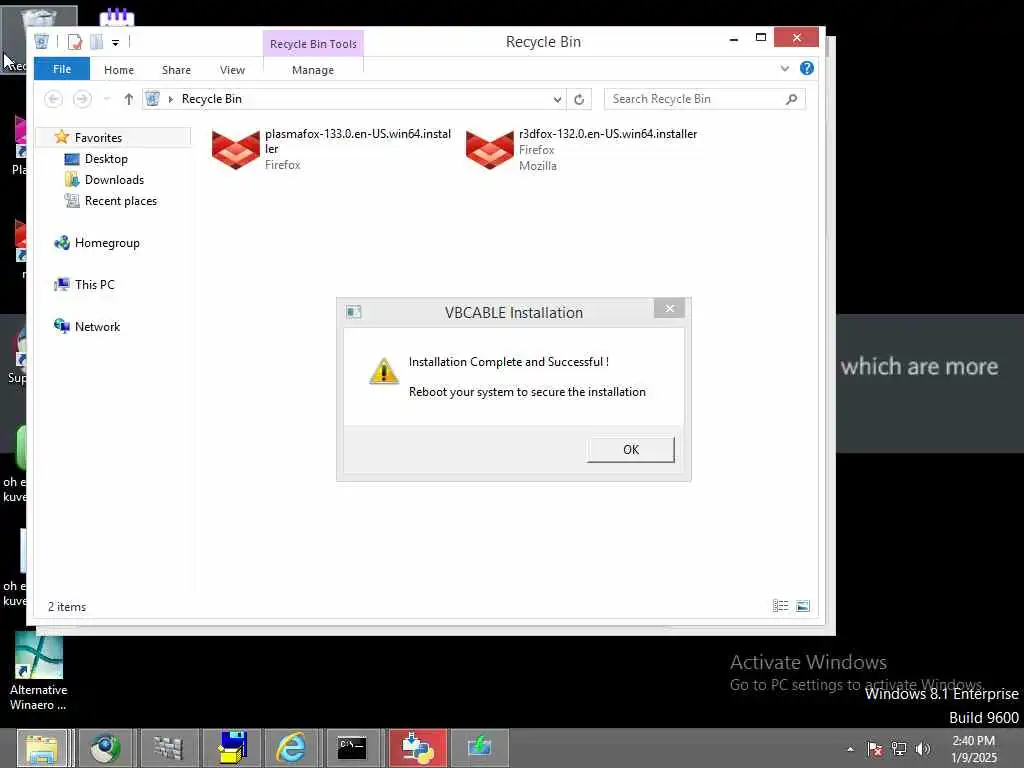Image resolution: width=1024 pixels, height=768 pixels.
Task: Maximize the Recycle Bin window
Action: click(760, 38)
